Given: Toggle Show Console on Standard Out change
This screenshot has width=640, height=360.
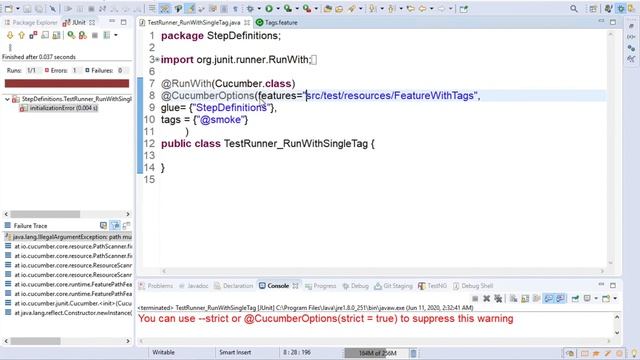Looking at the screenshot, I should (549, 299).
